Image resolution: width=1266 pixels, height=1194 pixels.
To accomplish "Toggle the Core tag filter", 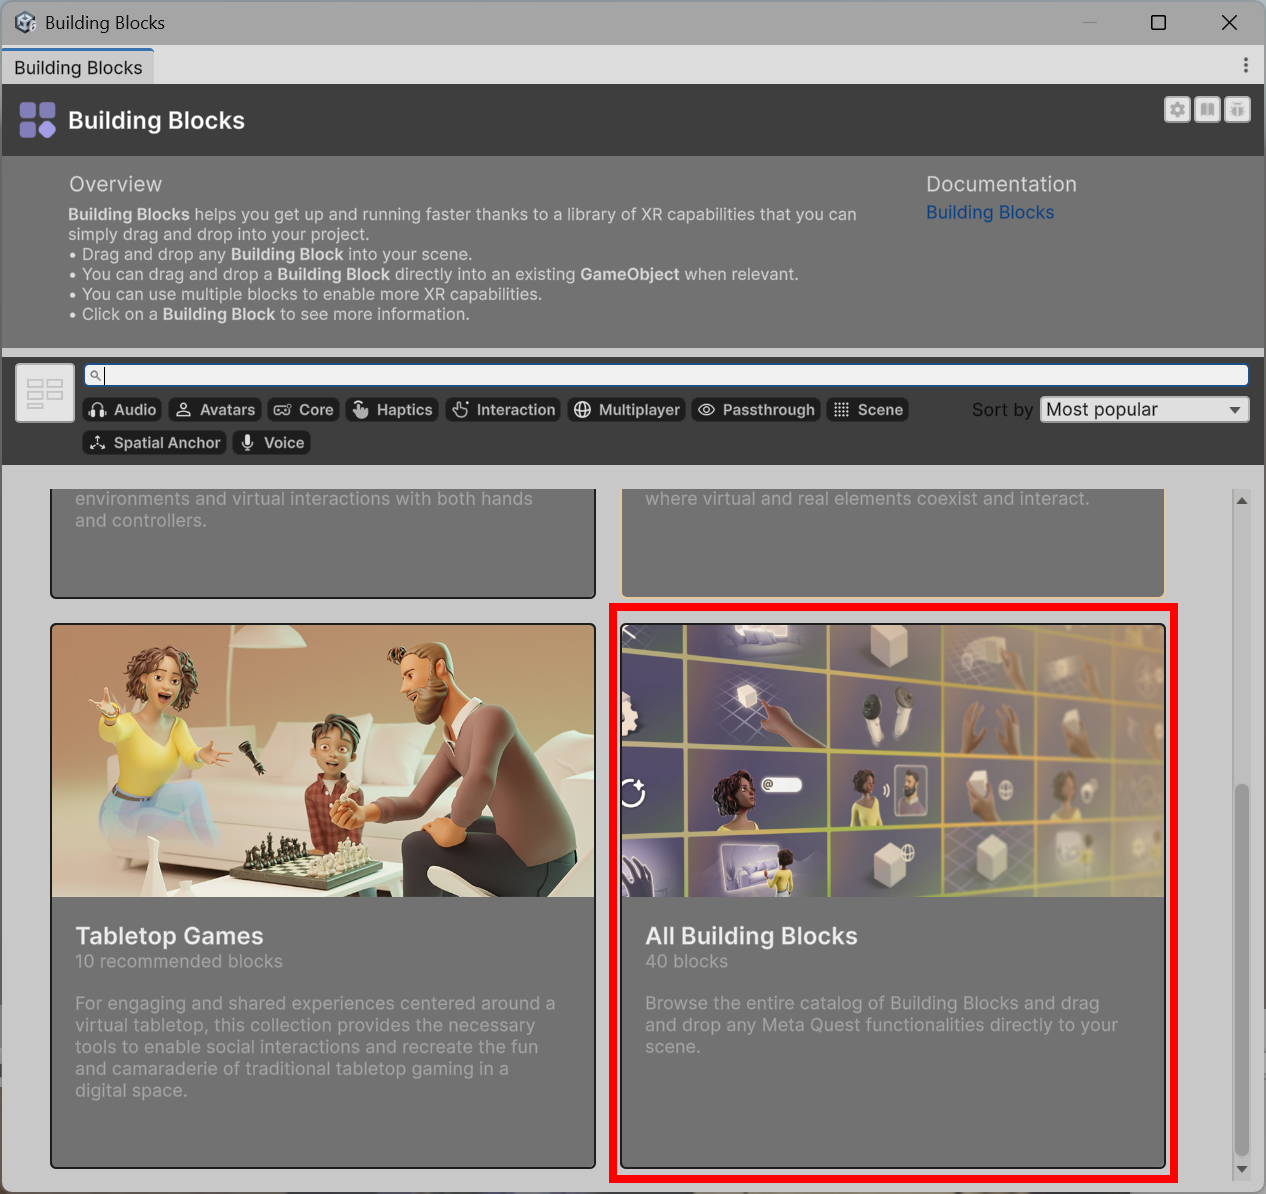I will tap(304, 410).
